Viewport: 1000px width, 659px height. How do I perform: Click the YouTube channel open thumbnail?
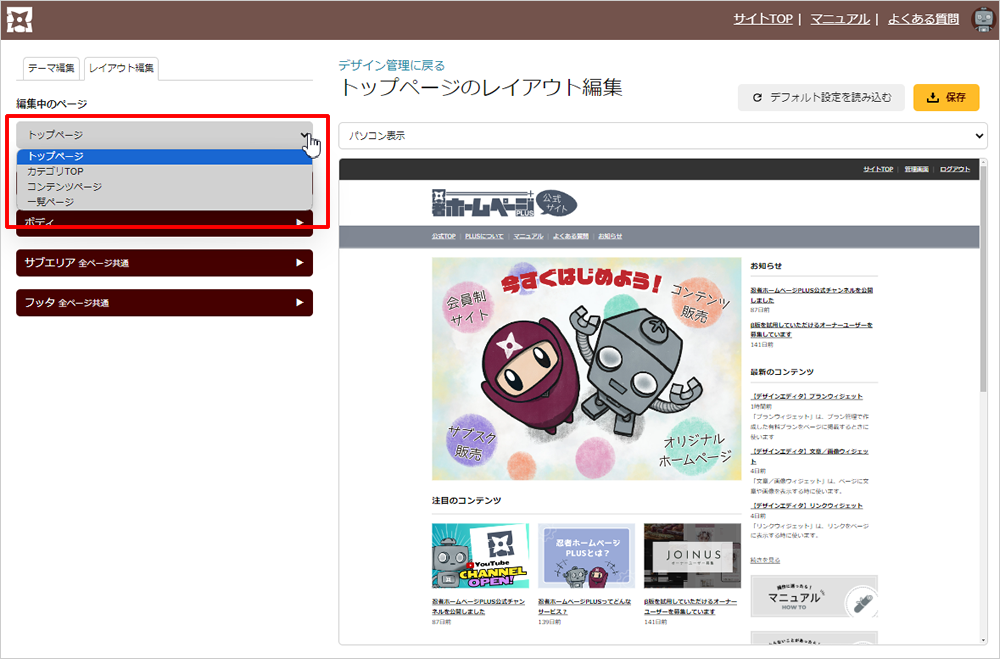(x=479, y=556)
